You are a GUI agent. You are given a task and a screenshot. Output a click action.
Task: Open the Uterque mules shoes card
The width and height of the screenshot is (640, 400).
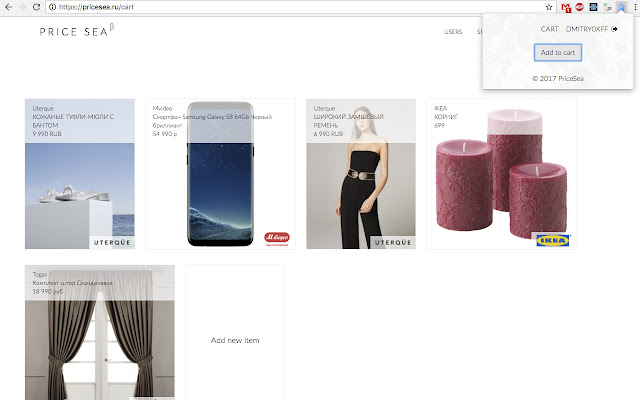[x=80, y=174]
